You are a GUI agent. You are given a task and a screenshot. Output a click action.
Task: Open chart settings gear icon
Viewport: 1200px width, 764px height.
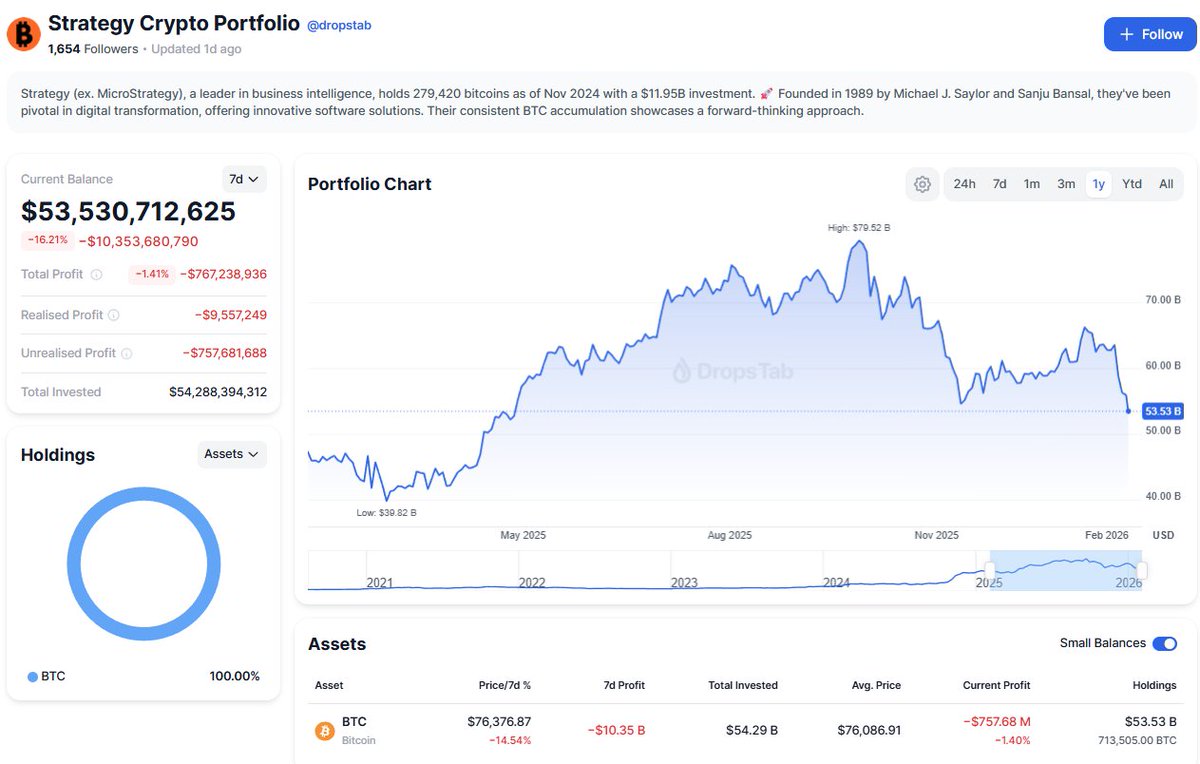[x=922, y=184]
